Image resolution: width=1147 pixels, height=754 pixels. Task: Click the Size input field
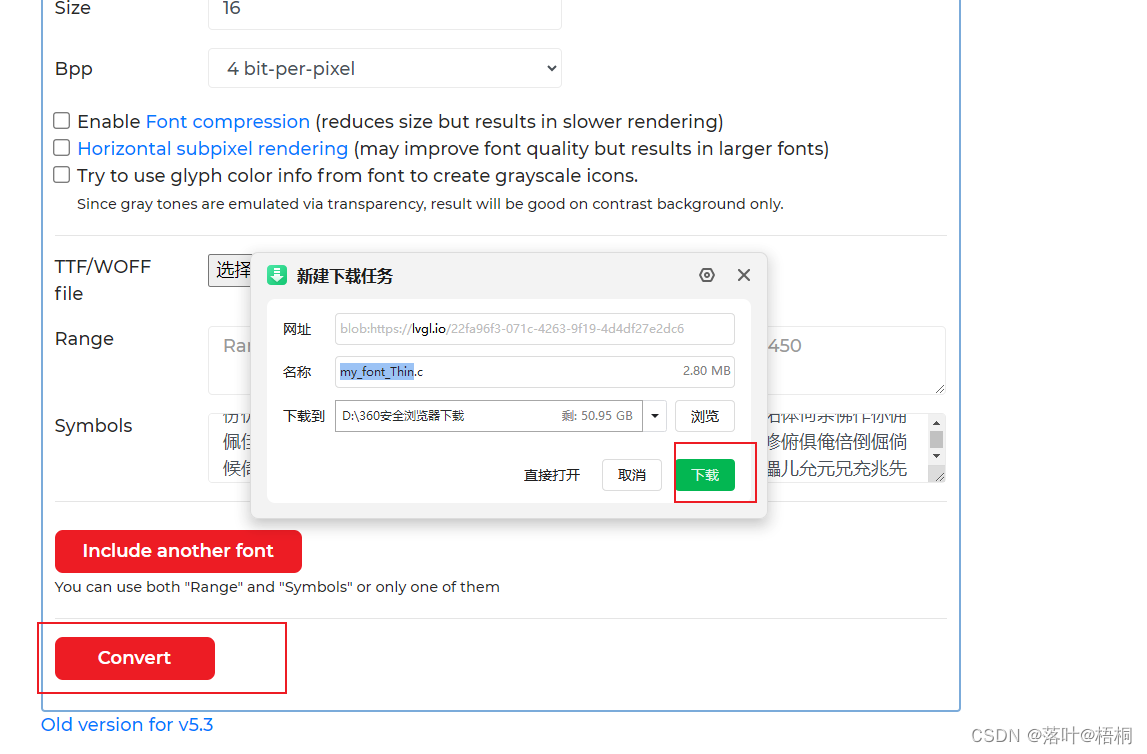(x=385, y=11)
